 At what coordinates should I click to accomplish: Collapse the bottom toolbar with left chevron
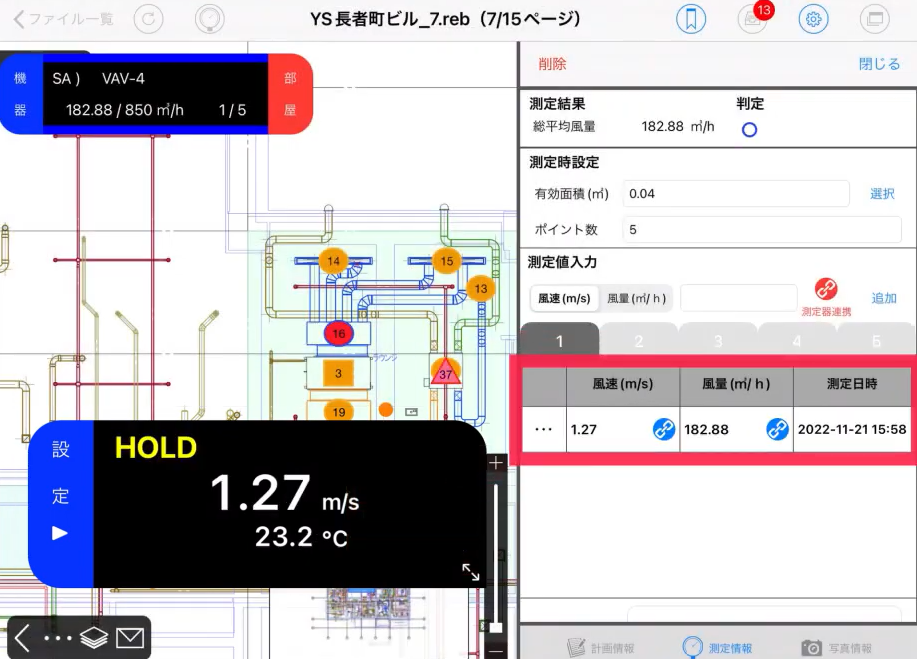(23, 638)
